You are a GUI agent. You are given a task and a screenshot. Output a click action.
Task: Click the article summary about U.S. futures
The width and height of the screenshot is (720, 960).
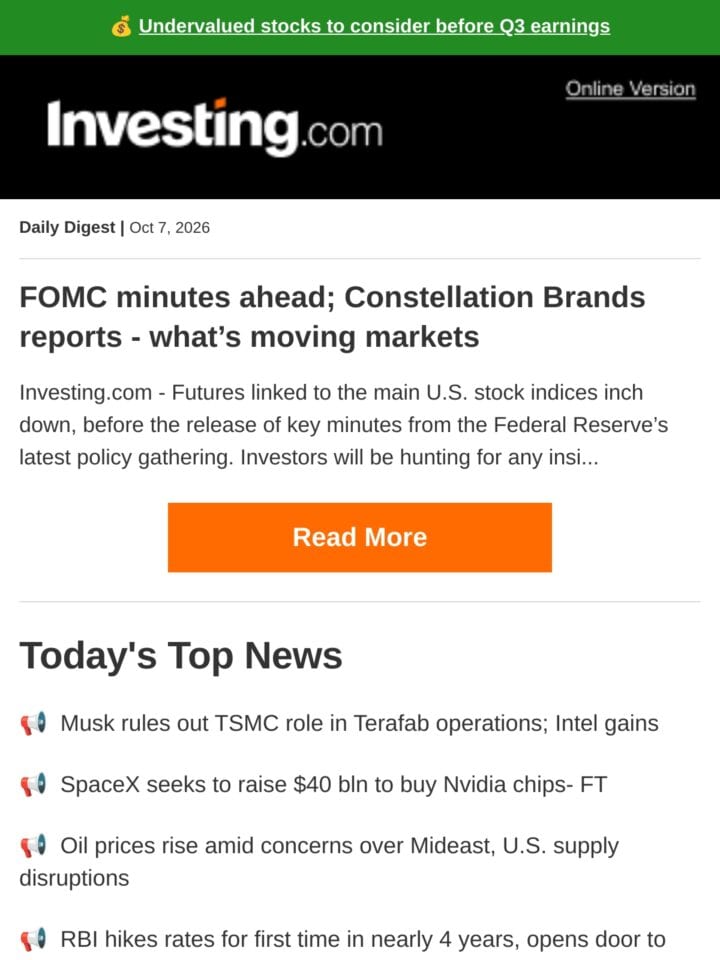343,425
